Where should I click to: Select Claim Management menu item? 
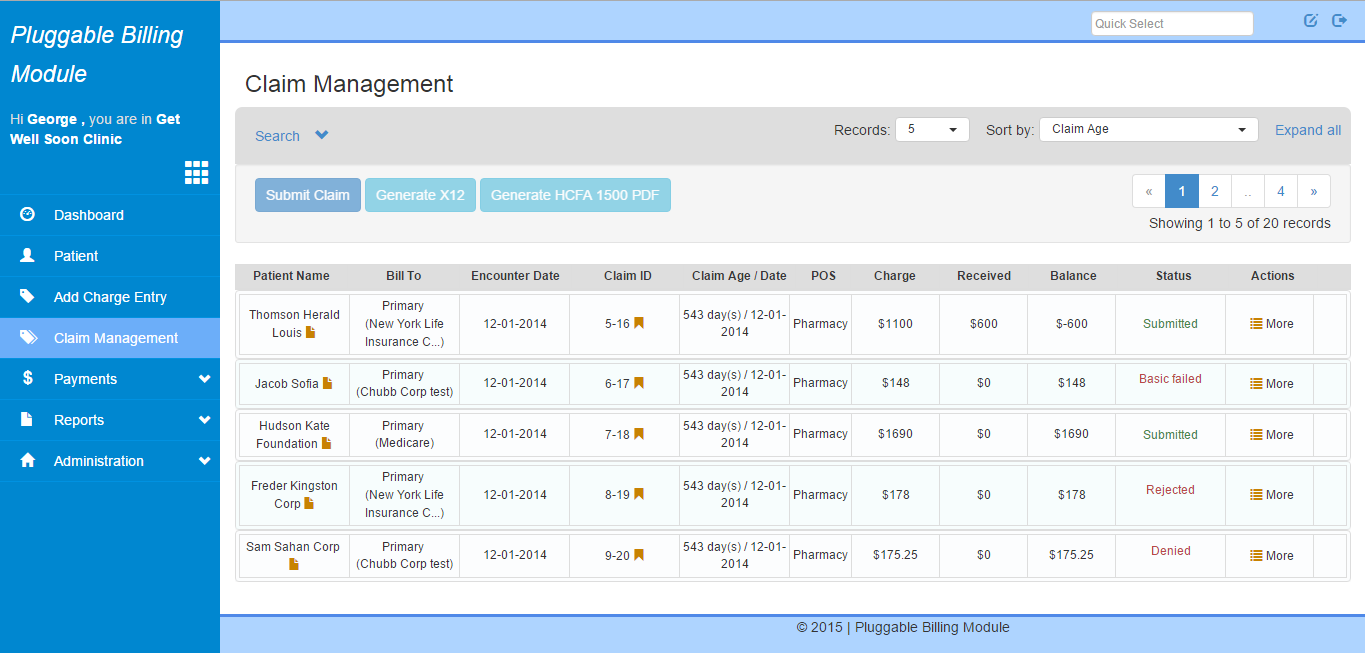coord(110,338)
